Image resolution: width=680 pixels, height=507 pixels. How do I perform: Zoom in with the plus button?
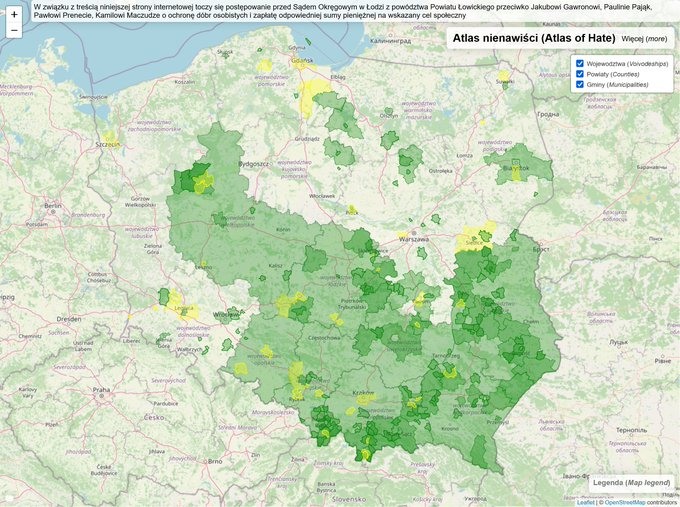14,15
